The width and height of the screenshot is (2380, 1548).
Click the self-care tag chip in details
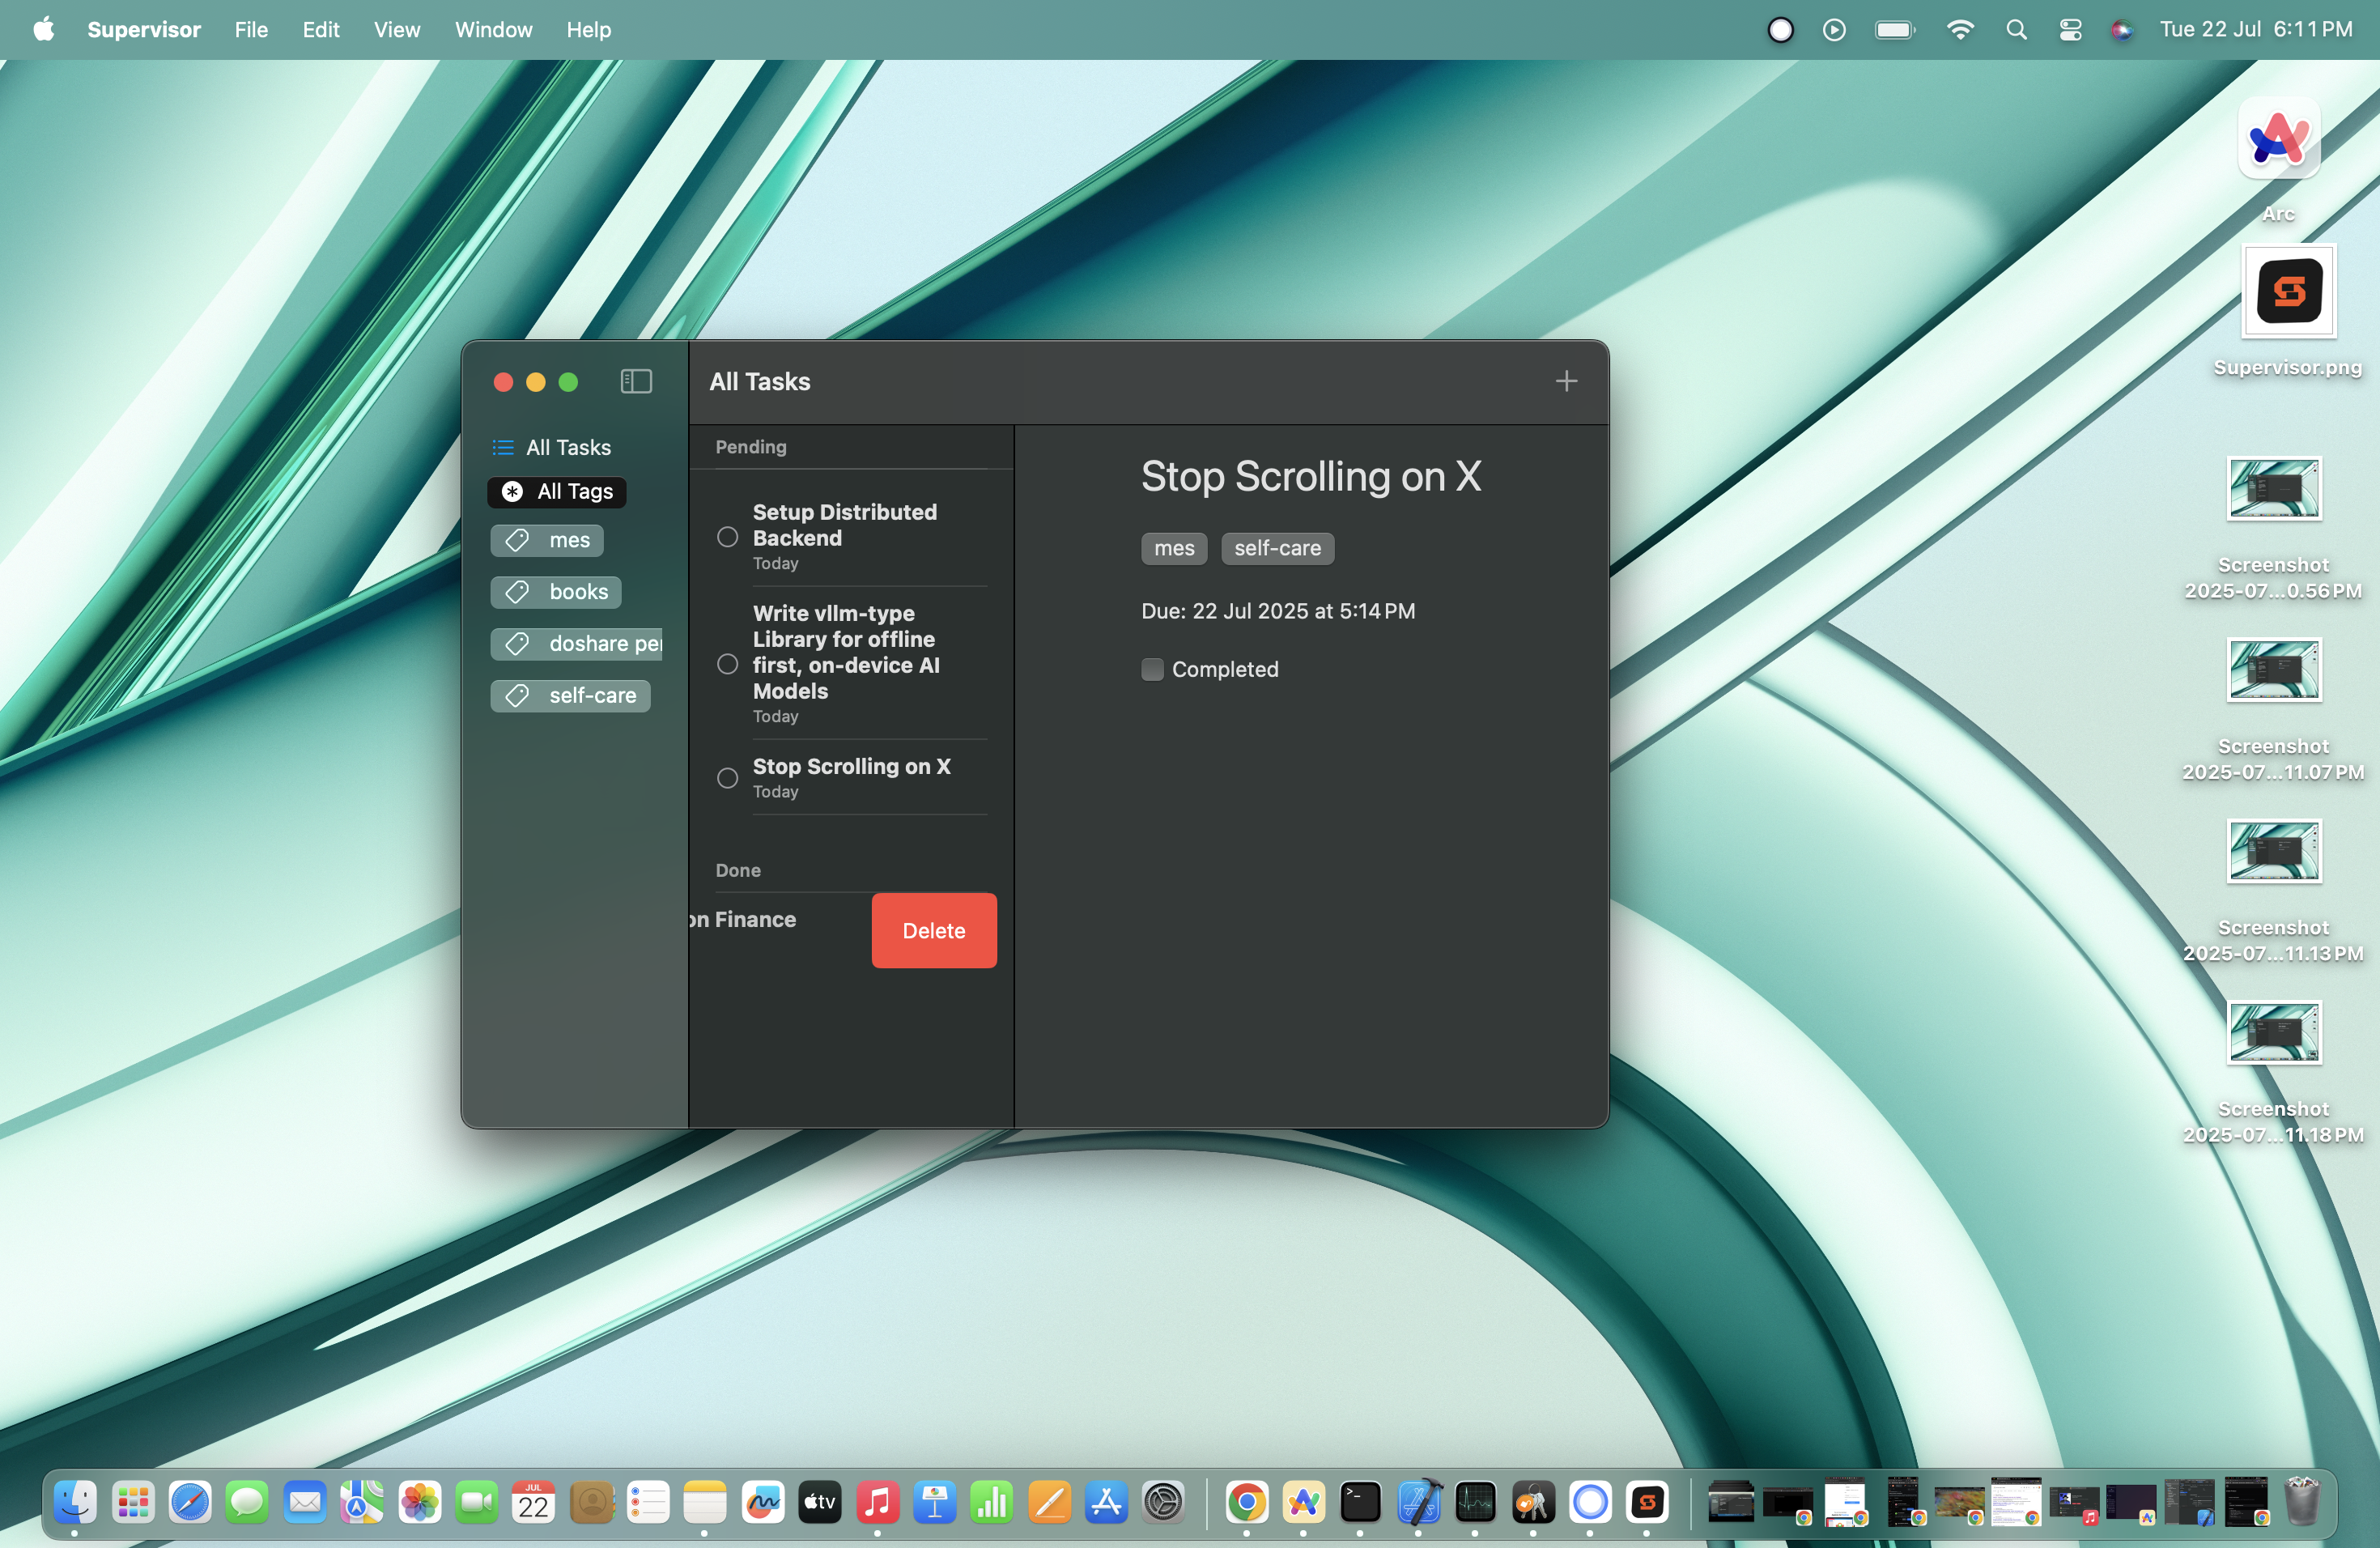tap(1277, 548)
